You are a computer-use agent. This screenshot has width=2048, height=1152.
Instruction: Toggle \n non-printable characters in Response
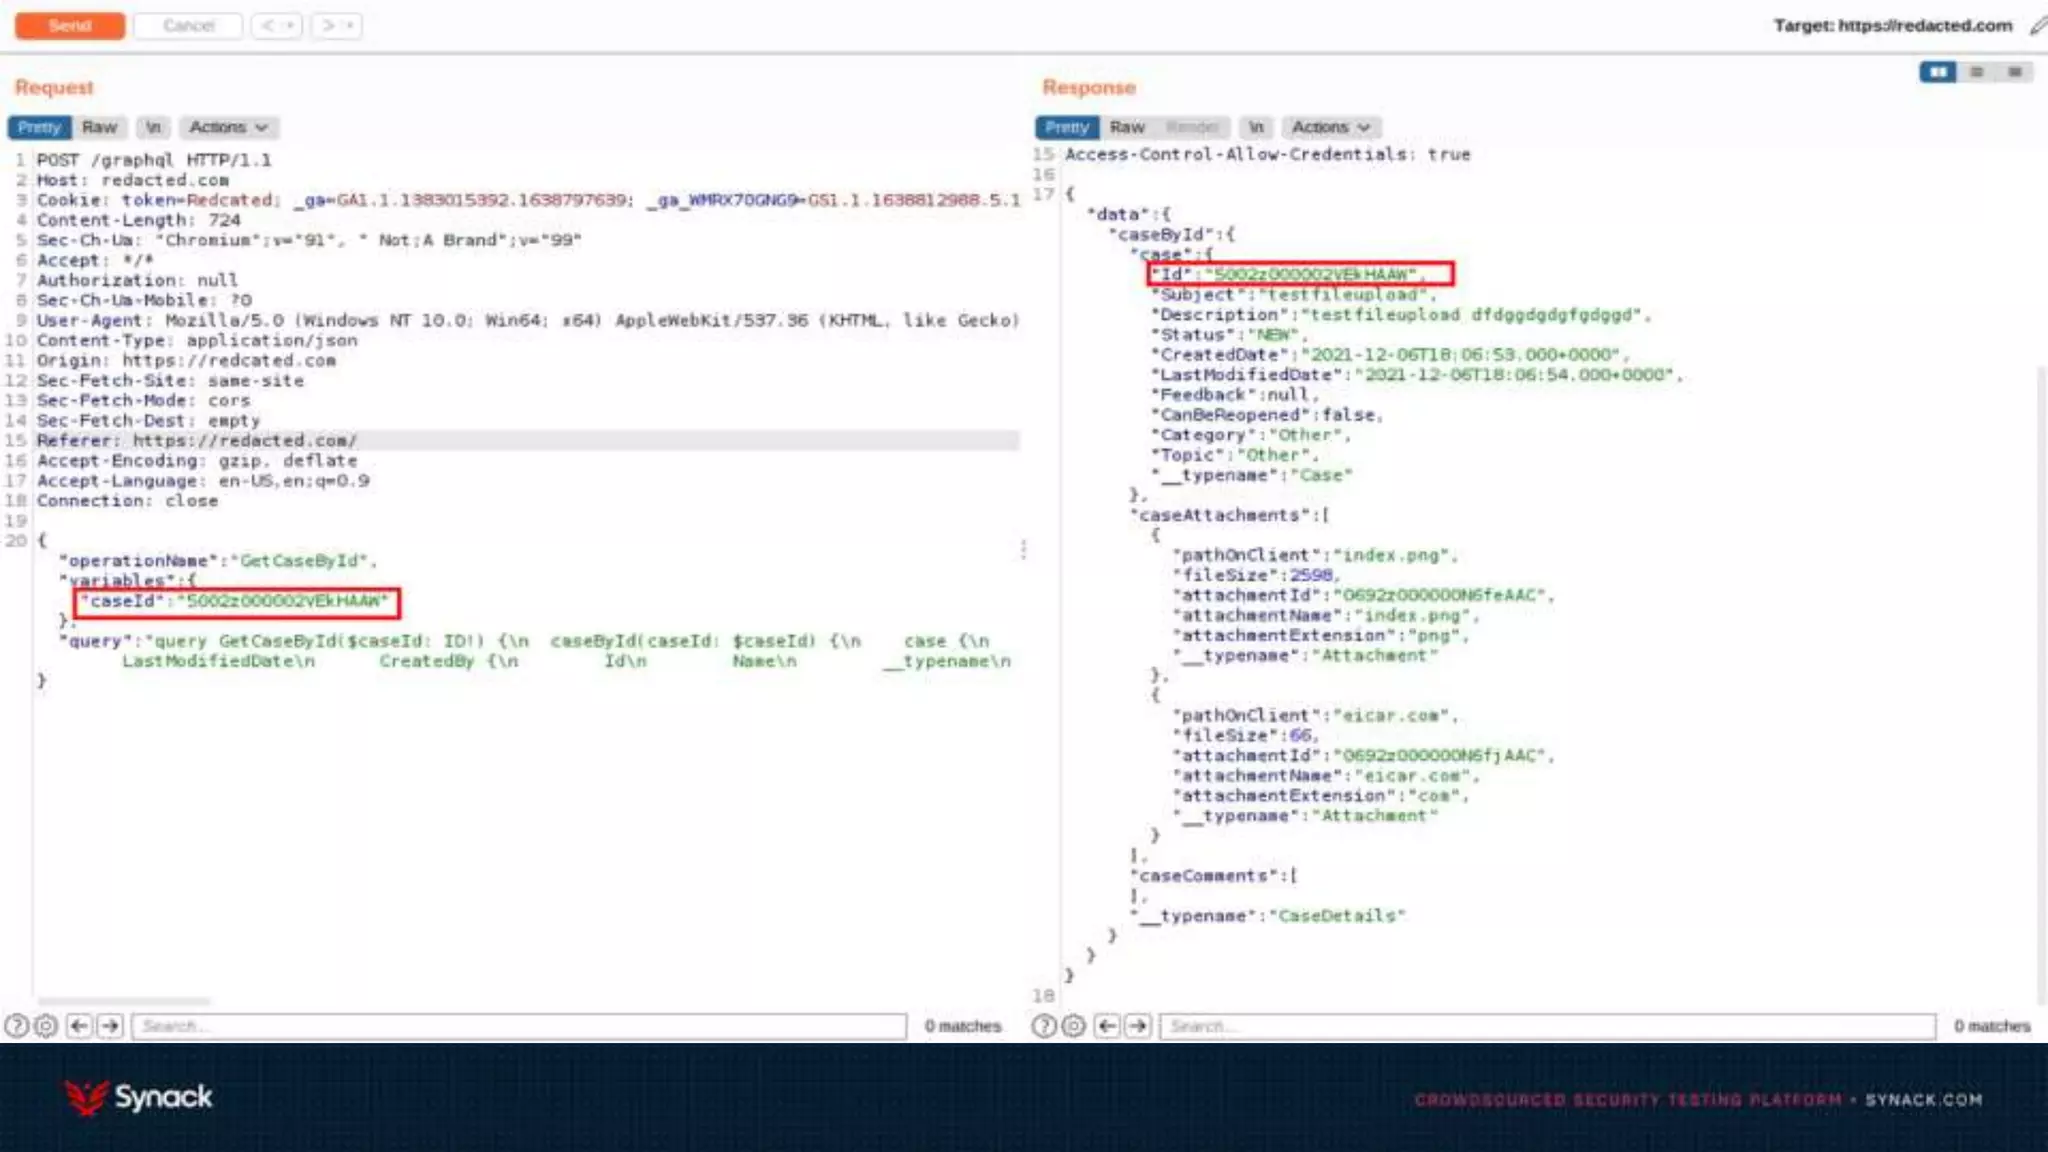(1256, 127)
